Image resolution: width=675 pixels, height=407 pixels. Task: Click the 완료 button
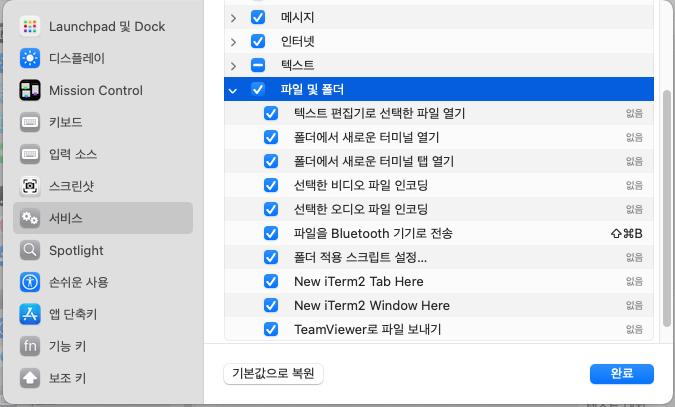pos(622,373)
